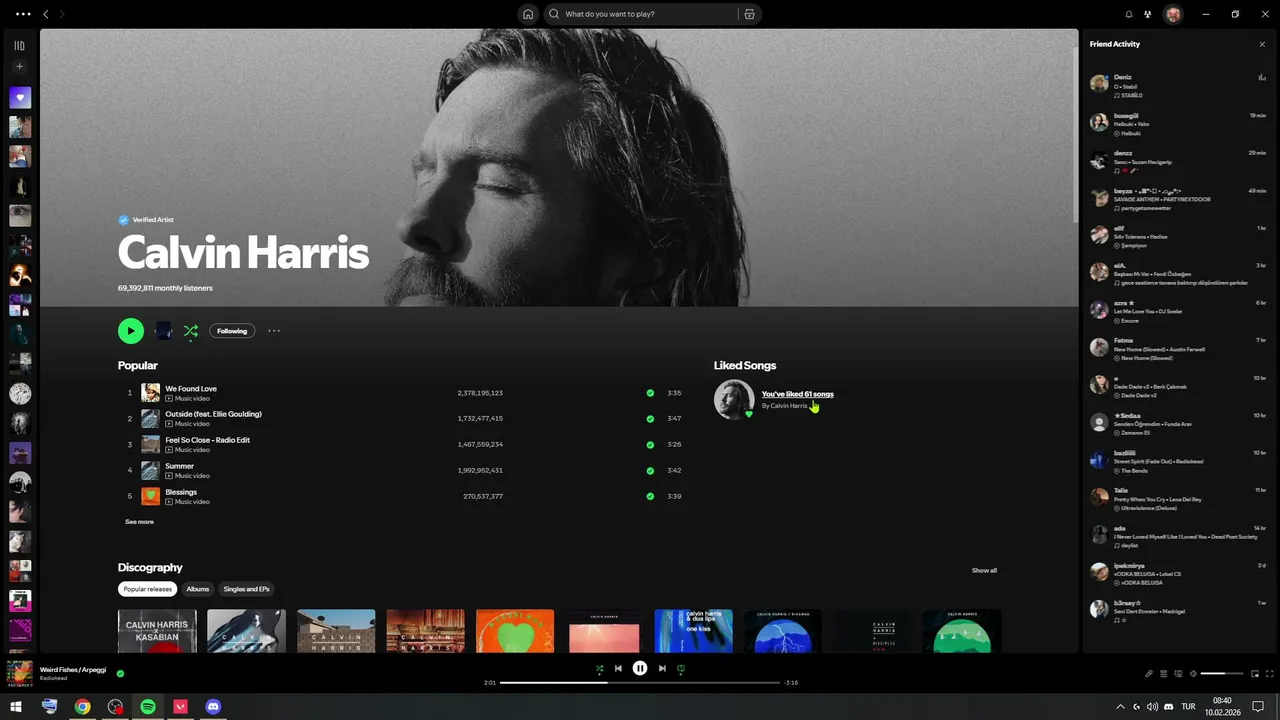Open the 'One Kiss' Dua Lipa cover

pyautogui.click(x=693, y=631)
